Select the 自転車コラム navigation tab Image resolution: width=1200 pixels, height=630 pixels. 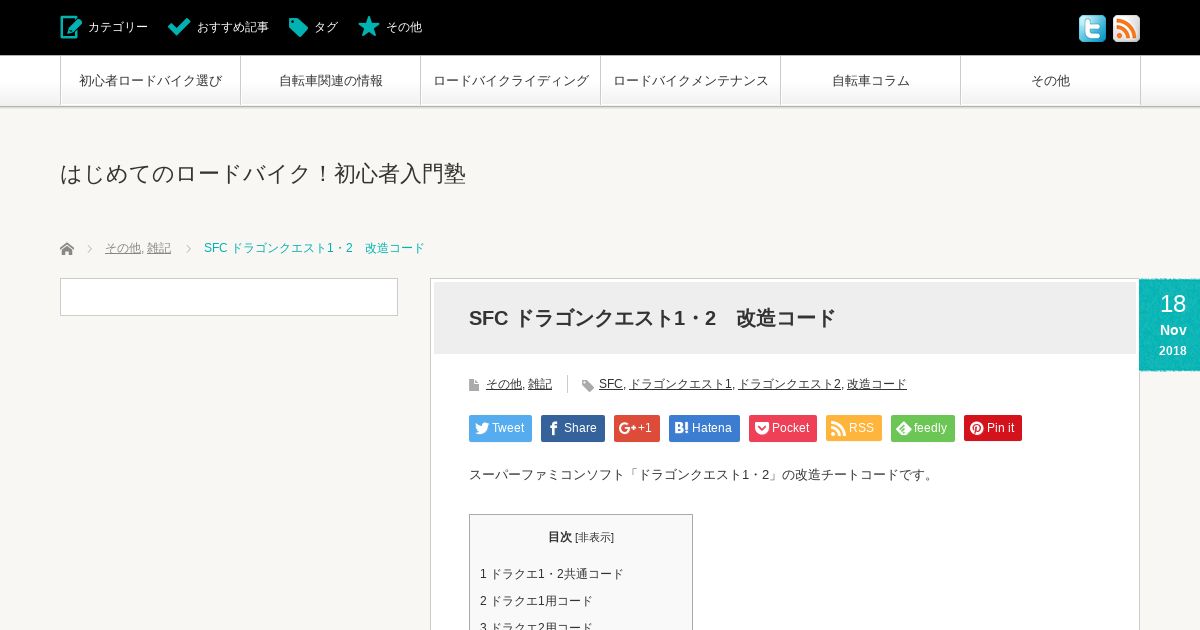click(870, 81)
